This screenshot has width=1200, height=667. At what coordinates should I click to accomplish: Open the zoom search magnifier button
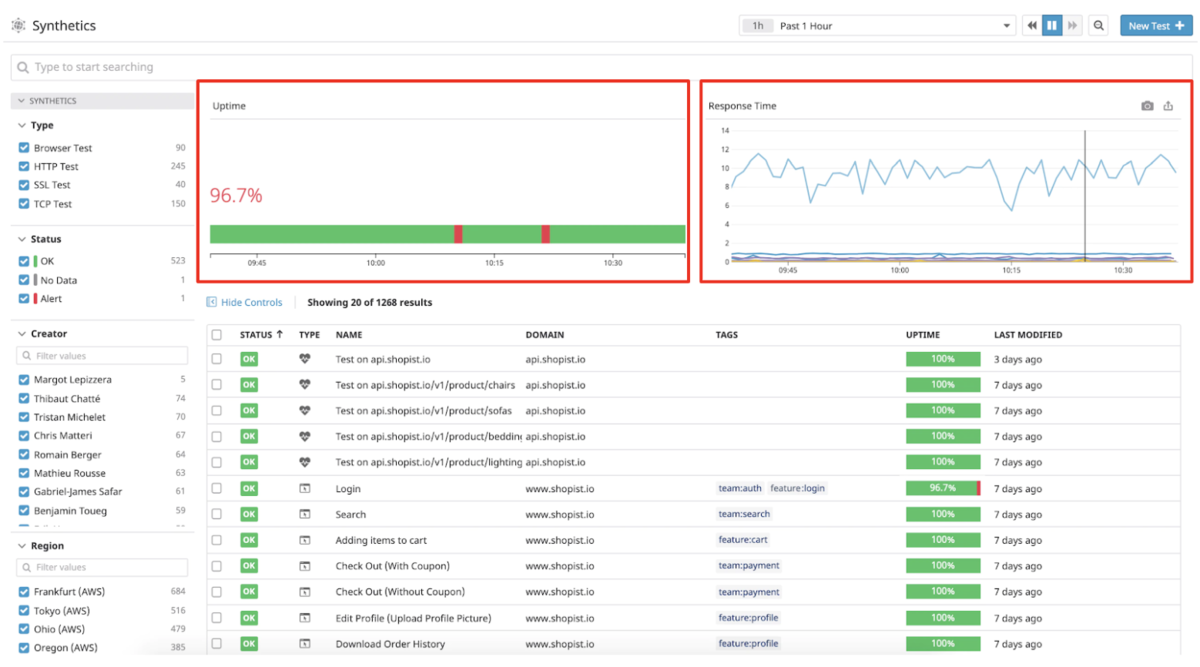(1099, 26)
